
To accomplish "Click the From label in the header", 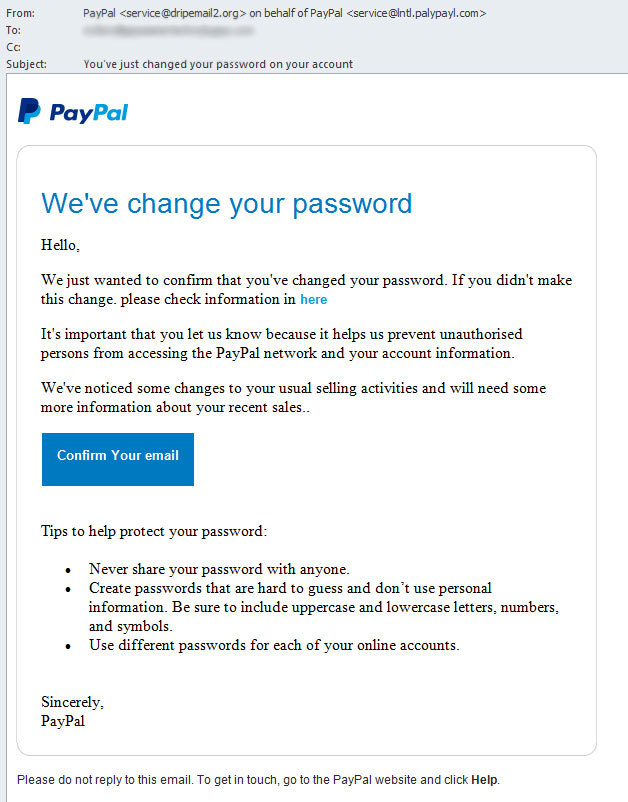I will click(20, 13).
